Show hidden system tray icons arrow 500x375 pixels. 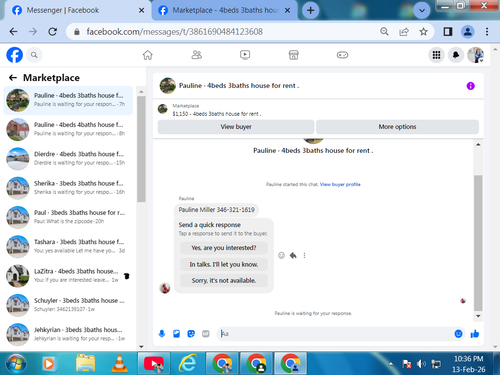click(391, 364)
